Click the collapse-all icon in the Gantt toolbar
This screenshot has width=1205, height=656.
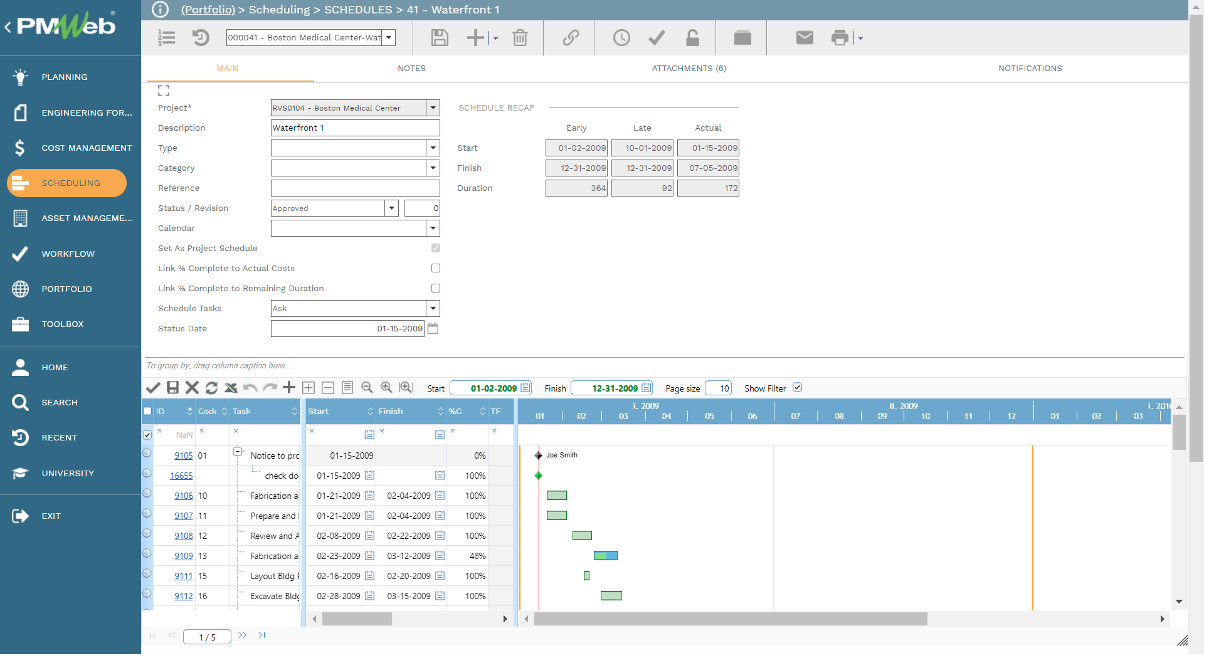pos(327,388)
